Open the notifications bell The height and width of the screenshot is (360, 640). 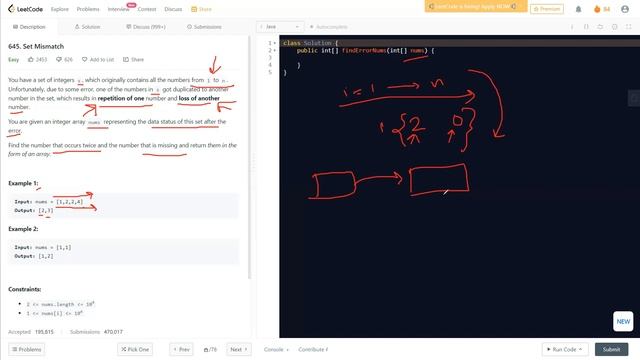point(578,9)
